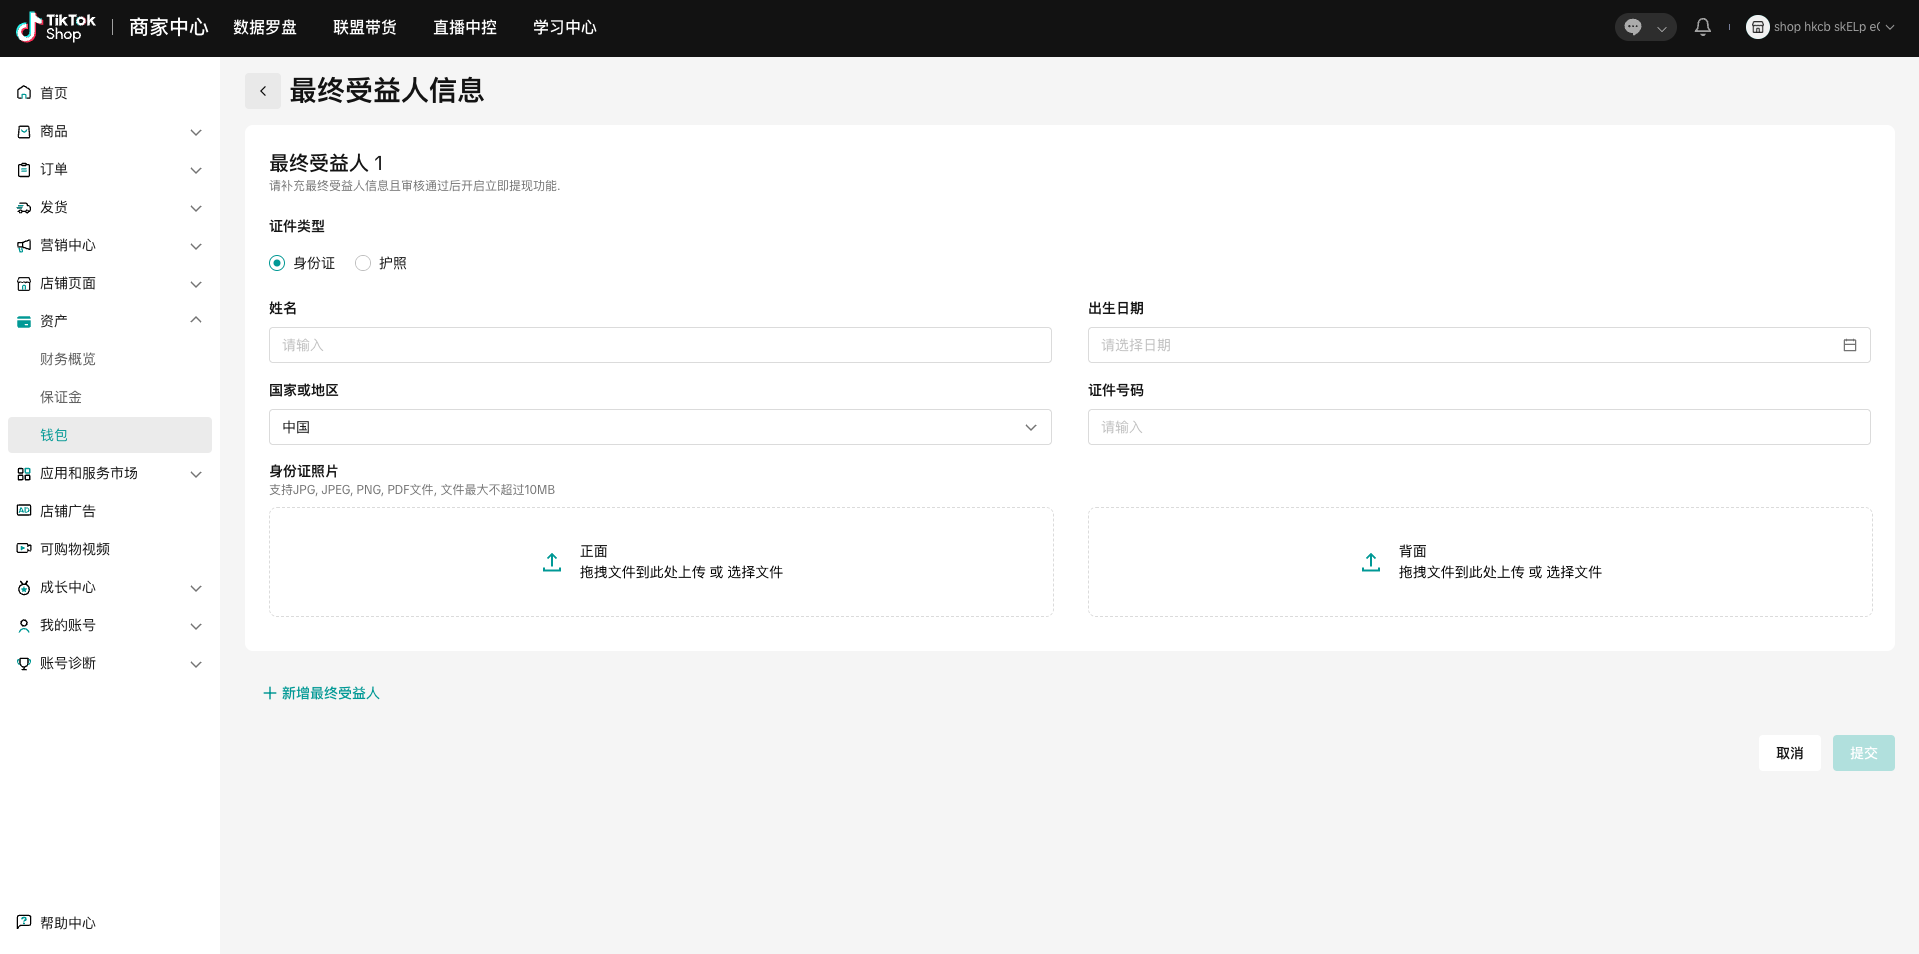Click the megaphone icon beside 营销中心

click(x=24, y=245)
